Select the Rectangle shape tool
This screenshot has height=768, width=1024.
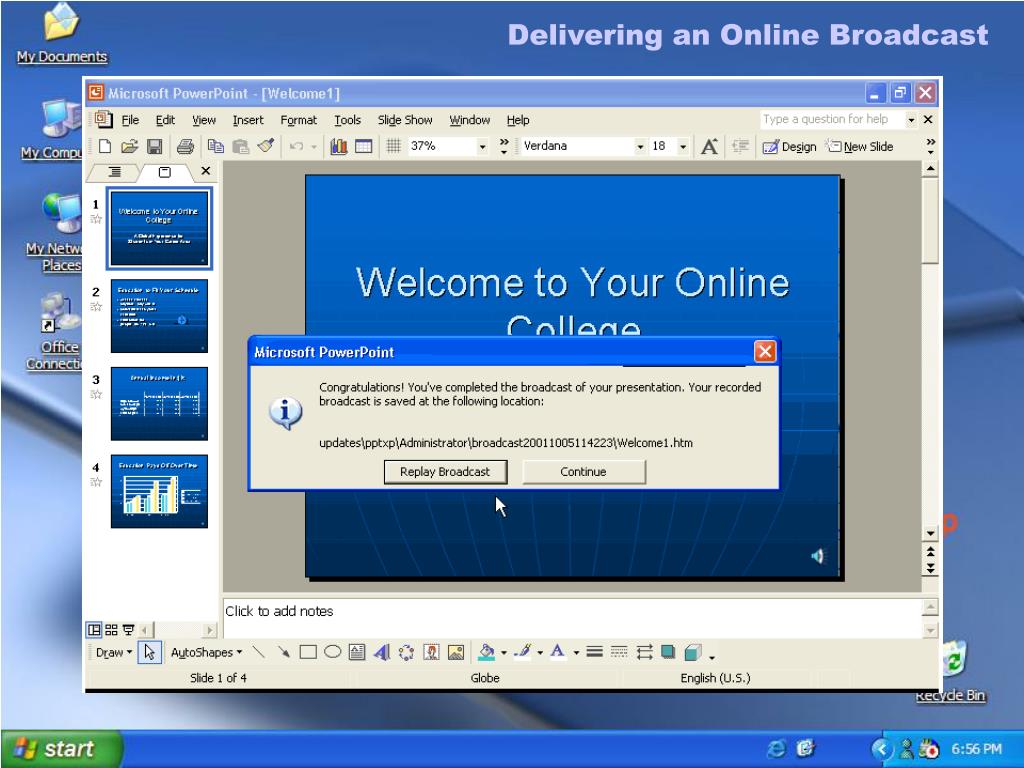point(308,652)
